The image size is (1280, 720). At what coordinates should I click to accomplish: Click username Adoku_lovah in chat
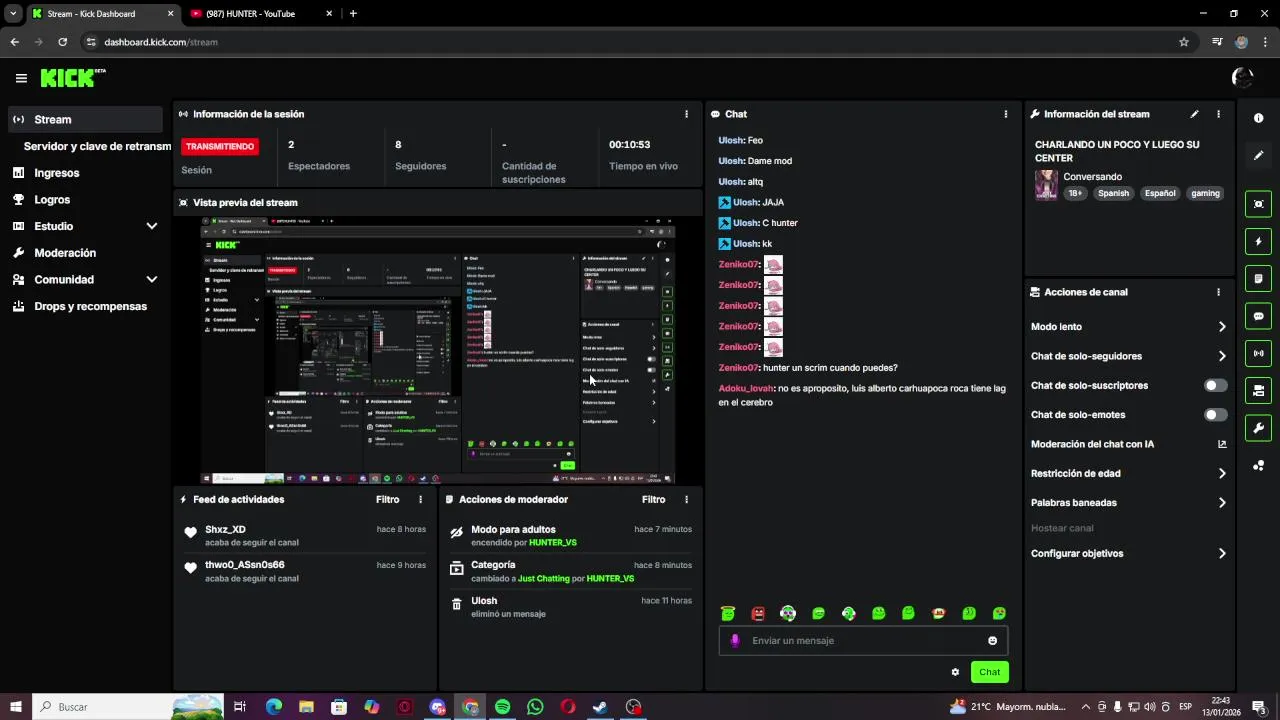(746, 388)
